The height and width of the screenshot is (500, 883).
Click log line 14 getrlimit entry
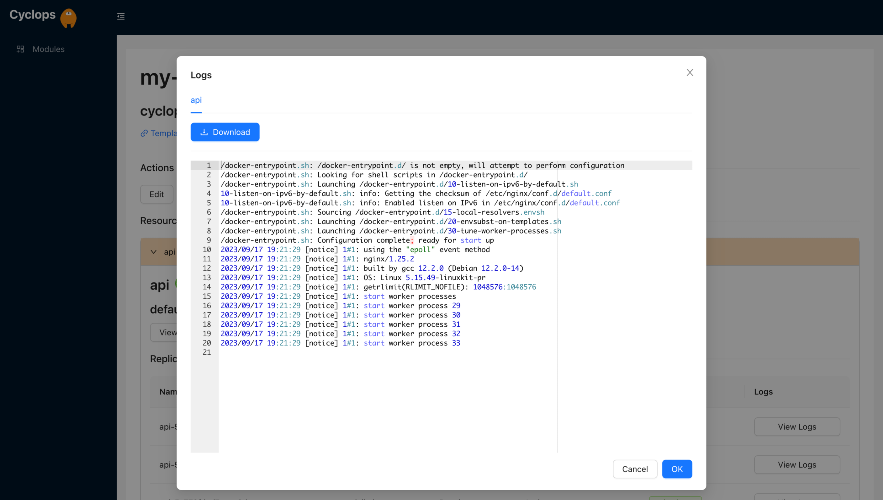(x=378, y=287)
